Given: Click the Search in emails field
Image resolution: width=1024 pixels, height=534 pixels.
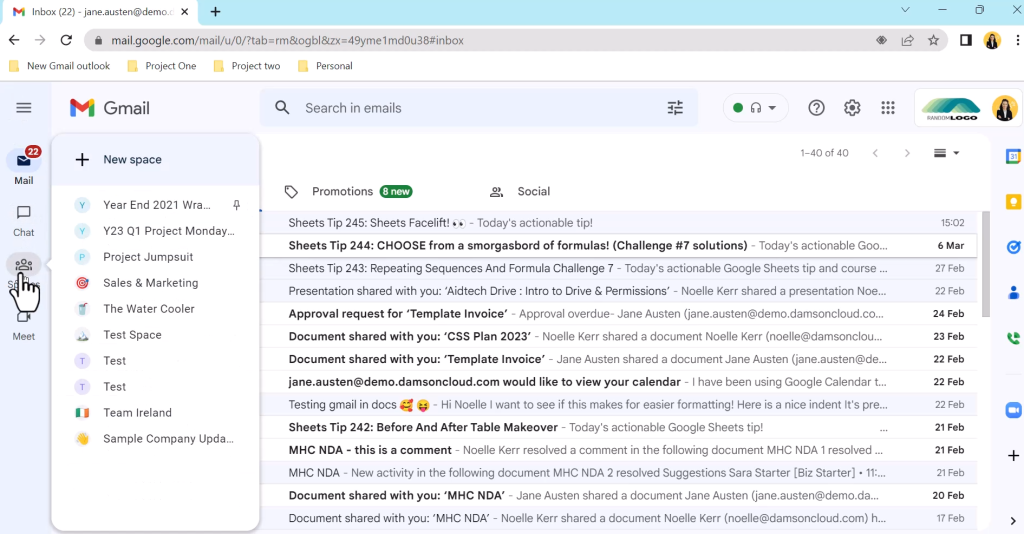Looking at the screenshot, I should click(480, 108).
